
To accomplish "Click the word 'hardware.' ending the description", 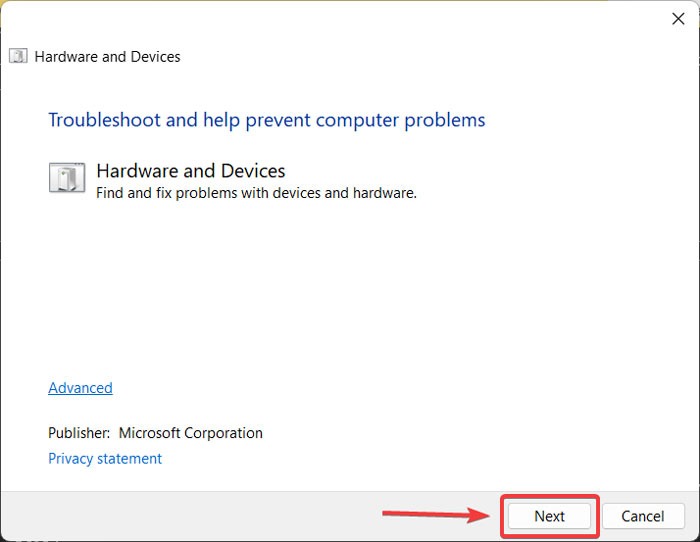I will (x=385, y=193).
